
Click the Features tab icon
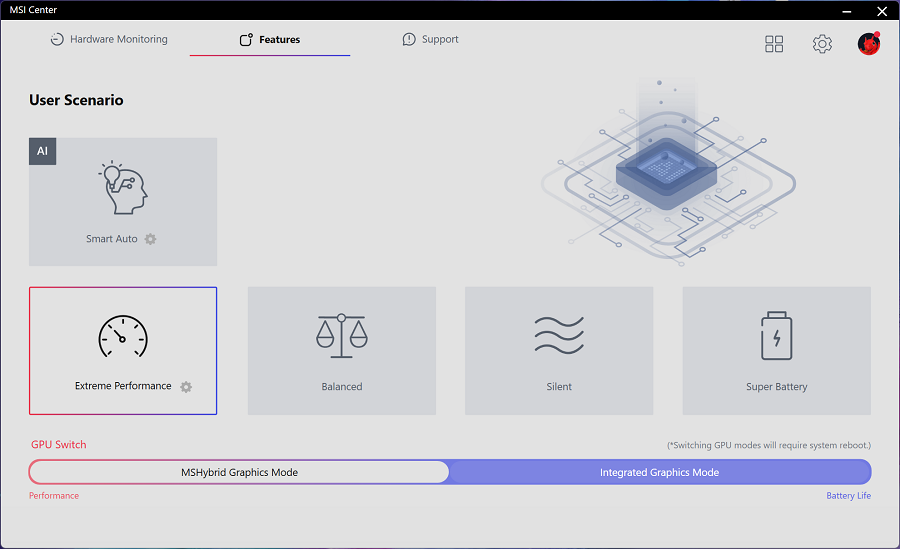pyautogui.click(x=246, y=39)
